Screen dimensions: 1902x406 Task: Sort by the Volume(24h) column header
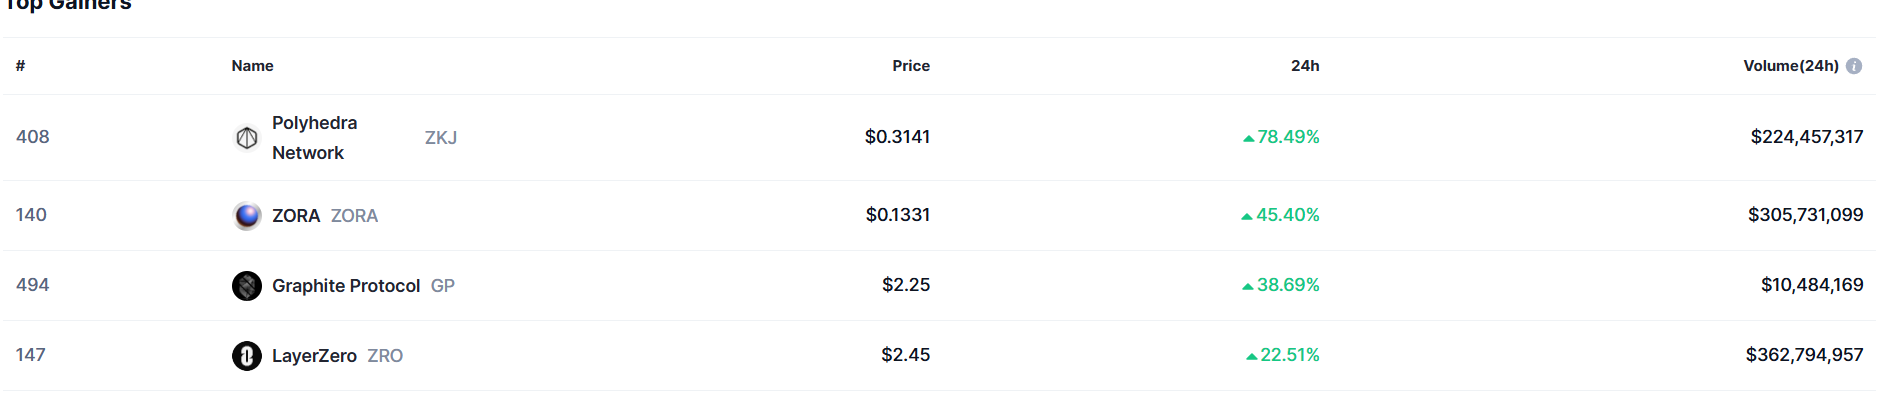point(1790,66)
